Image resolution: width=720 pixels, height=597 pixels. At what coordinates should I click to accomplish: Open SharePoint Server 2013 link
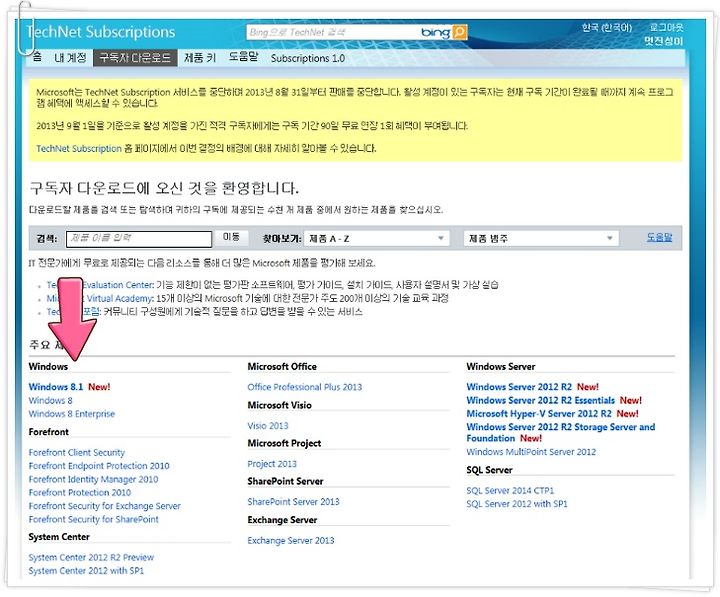[293, 502]
